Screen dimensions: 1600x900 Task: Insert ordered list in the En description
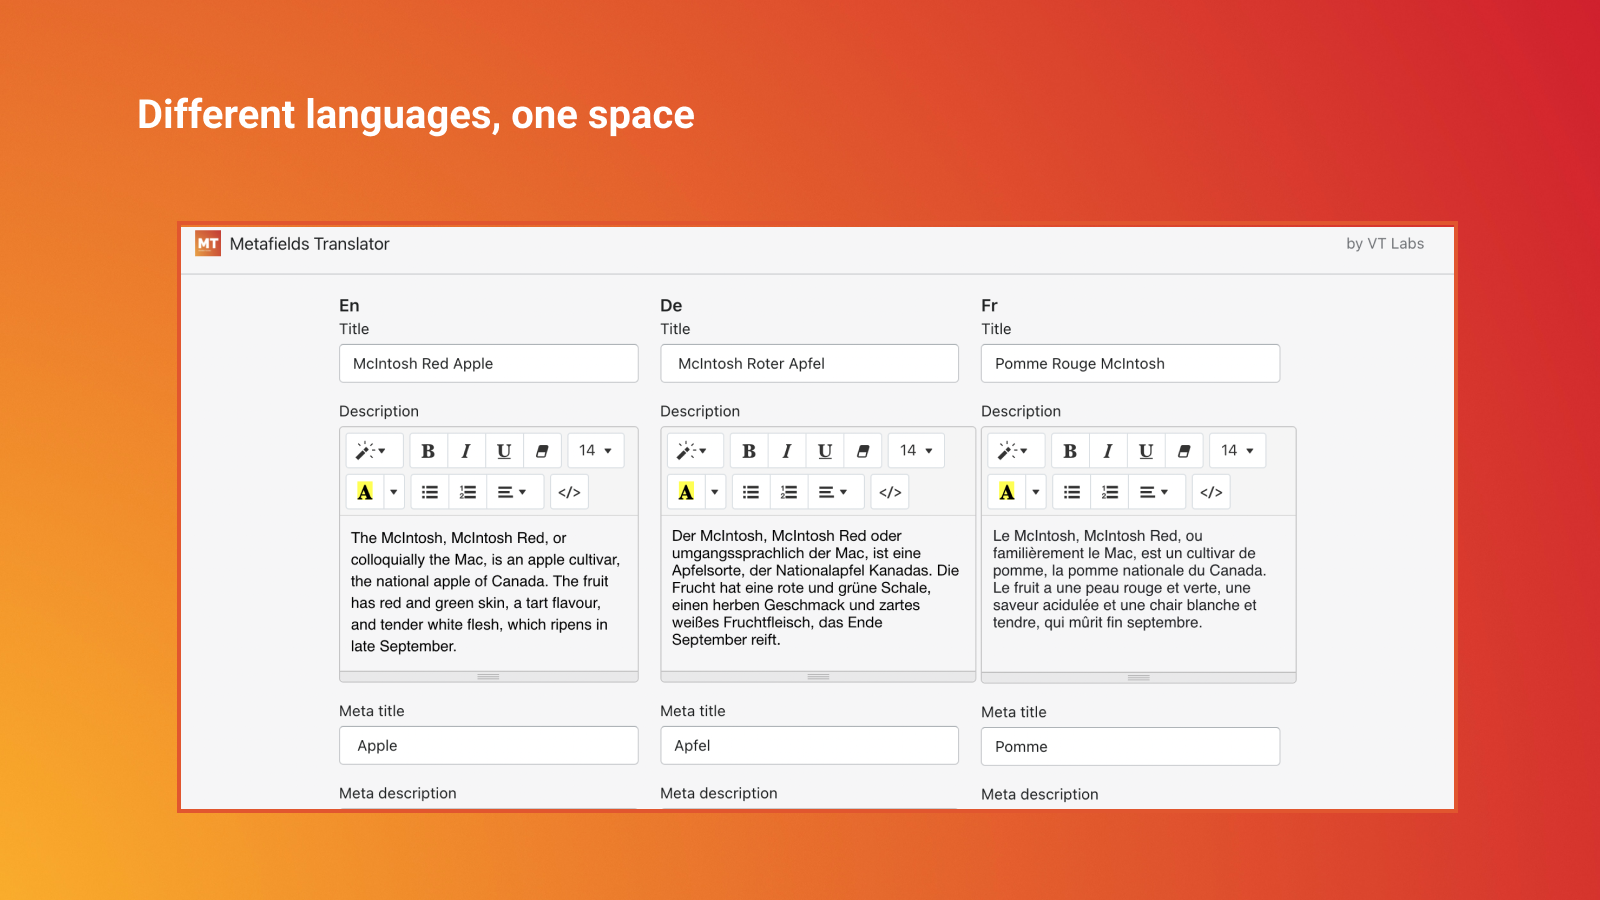click(468, 492)
